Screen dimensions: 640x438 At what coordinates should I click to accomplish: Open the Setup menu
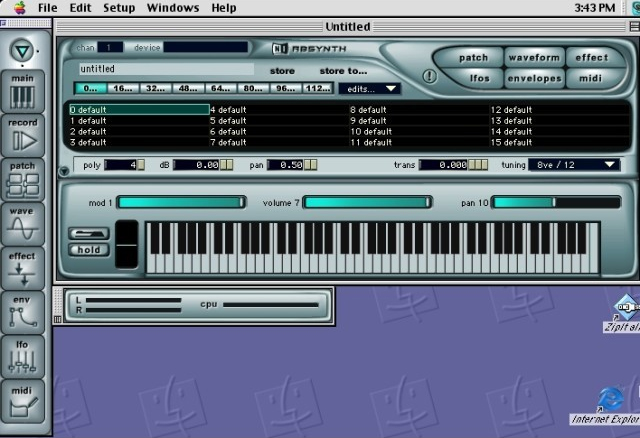(119, 8)
